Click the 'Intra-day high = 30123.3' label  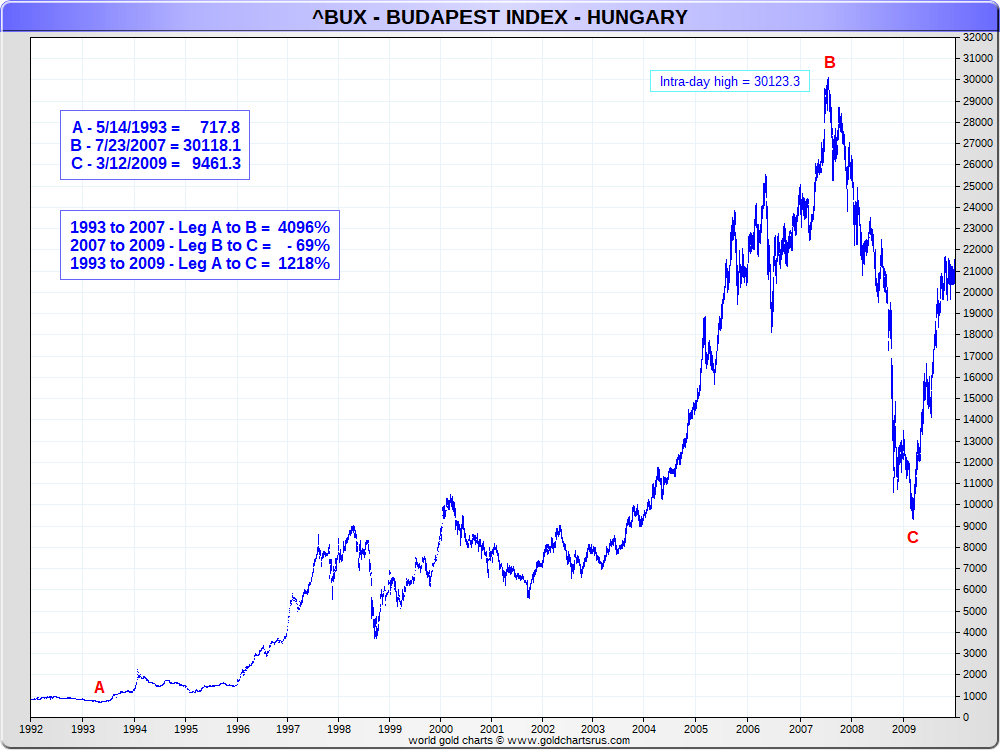730,81
